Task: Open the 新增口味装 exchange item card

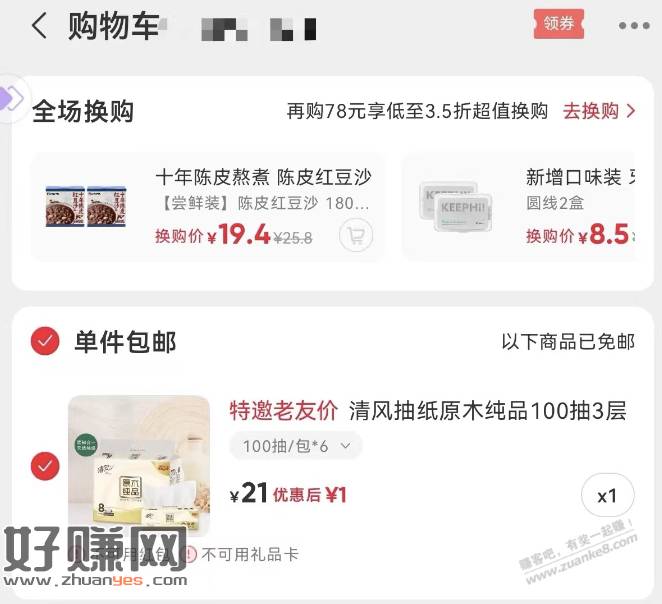Action: click(x=518, y=207)
